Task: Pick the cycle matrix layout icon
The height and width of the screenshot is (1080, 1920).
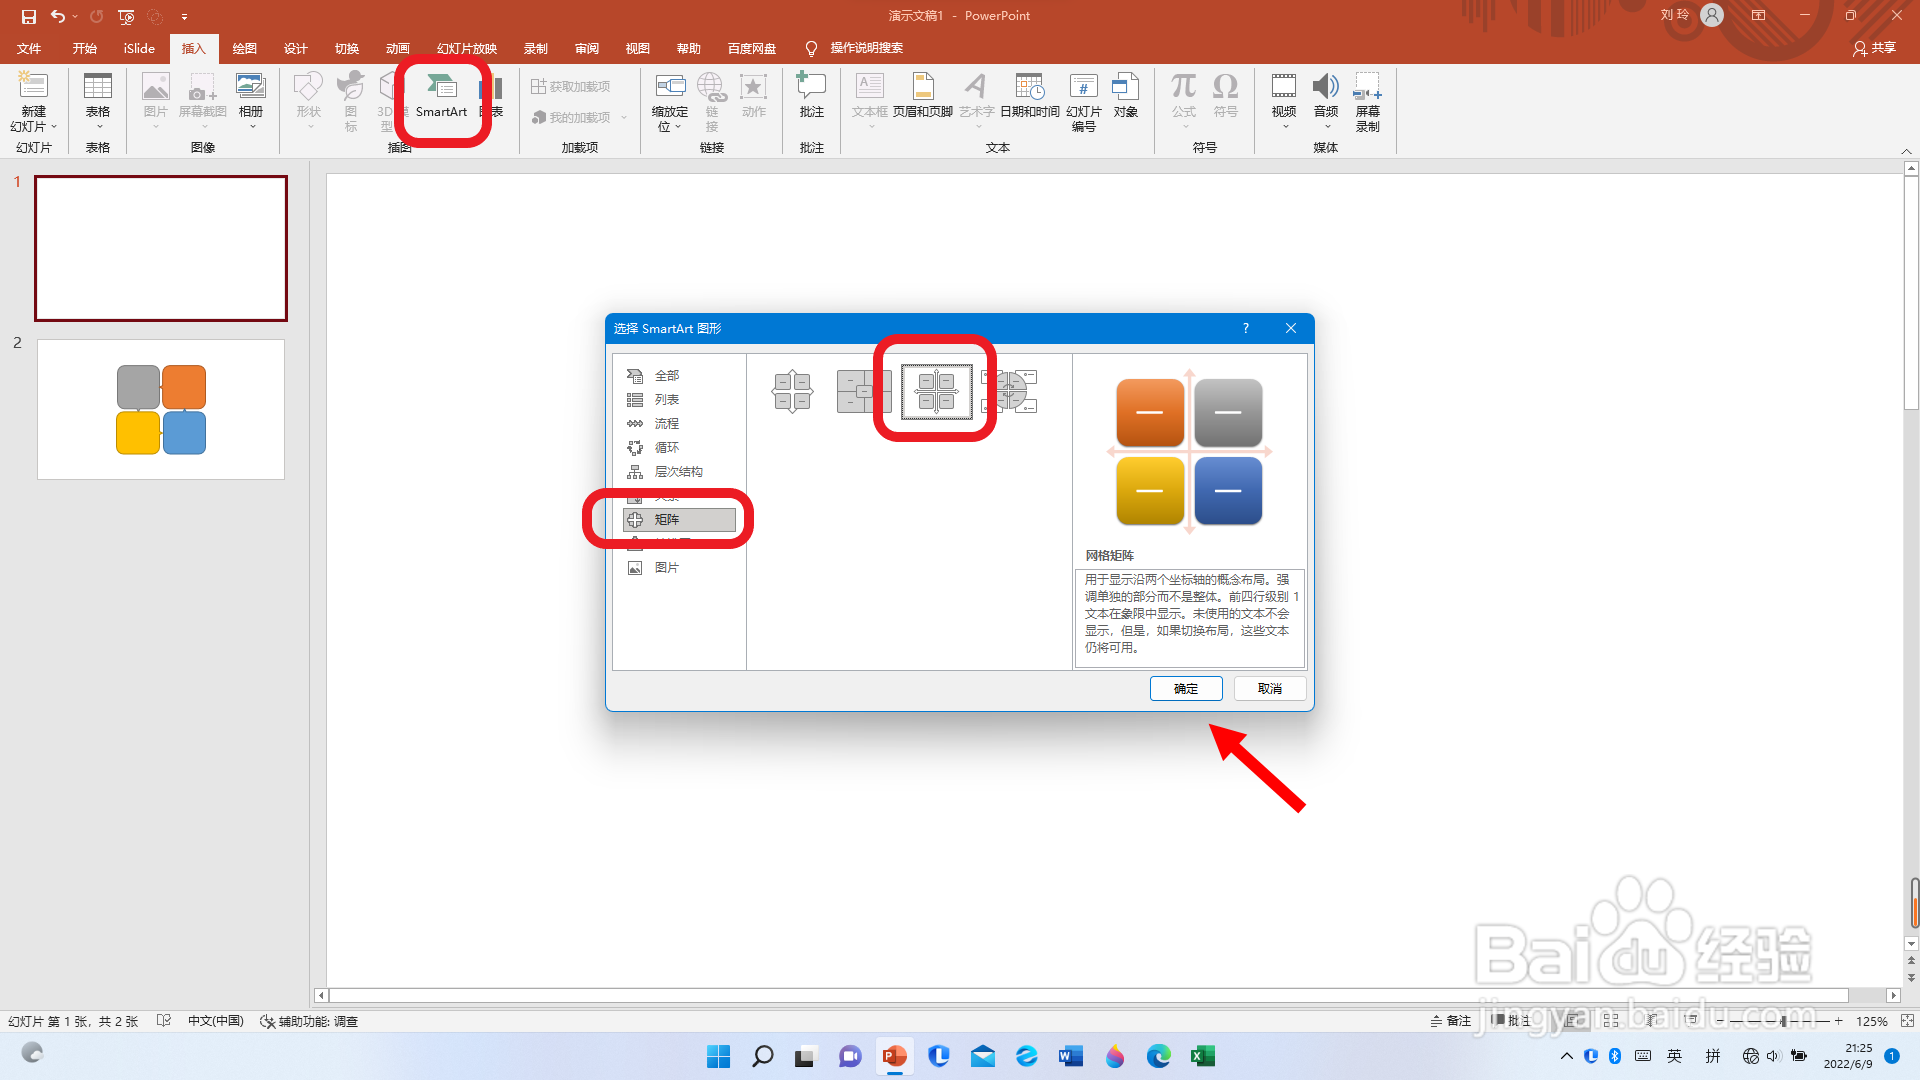Action: point(1010,391)
